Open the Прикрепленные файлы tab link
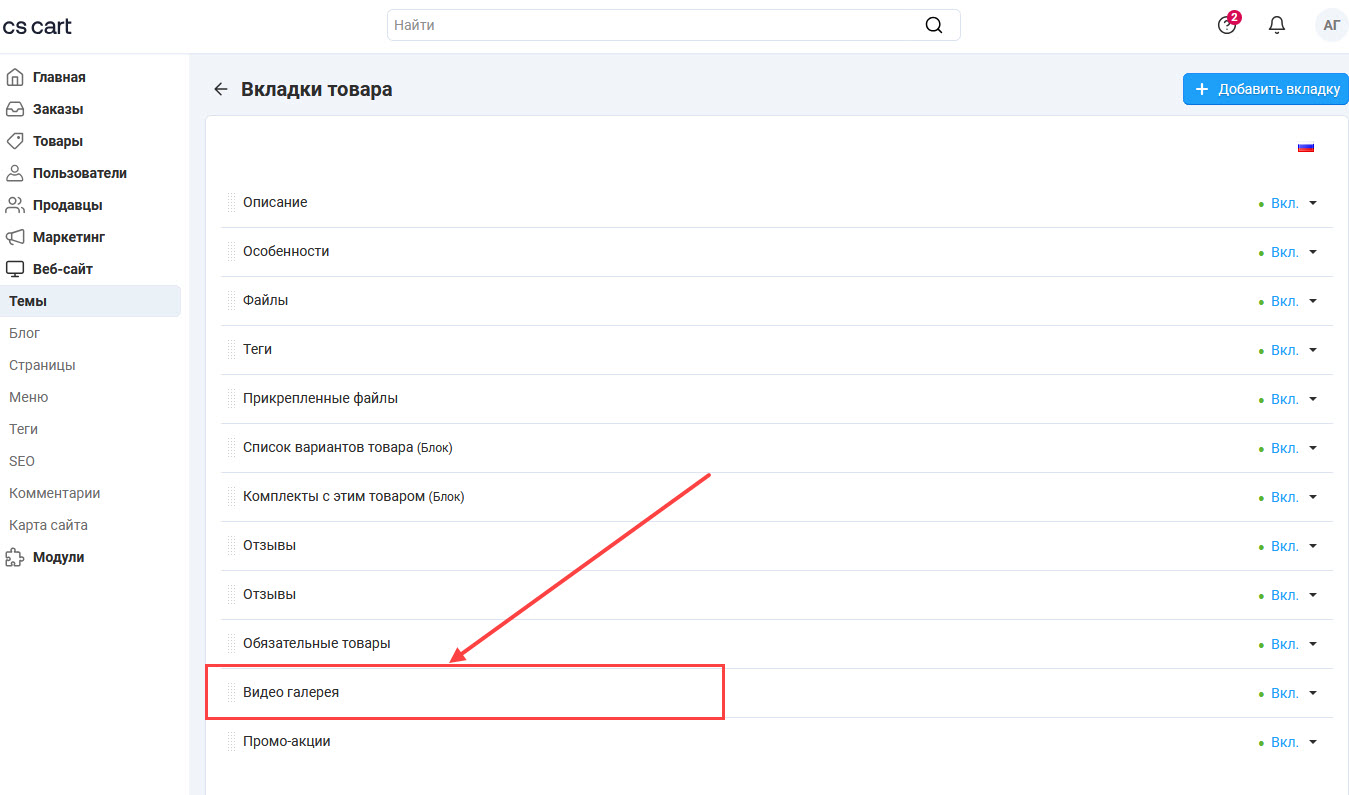1349x795 pixels. [320, 398]
